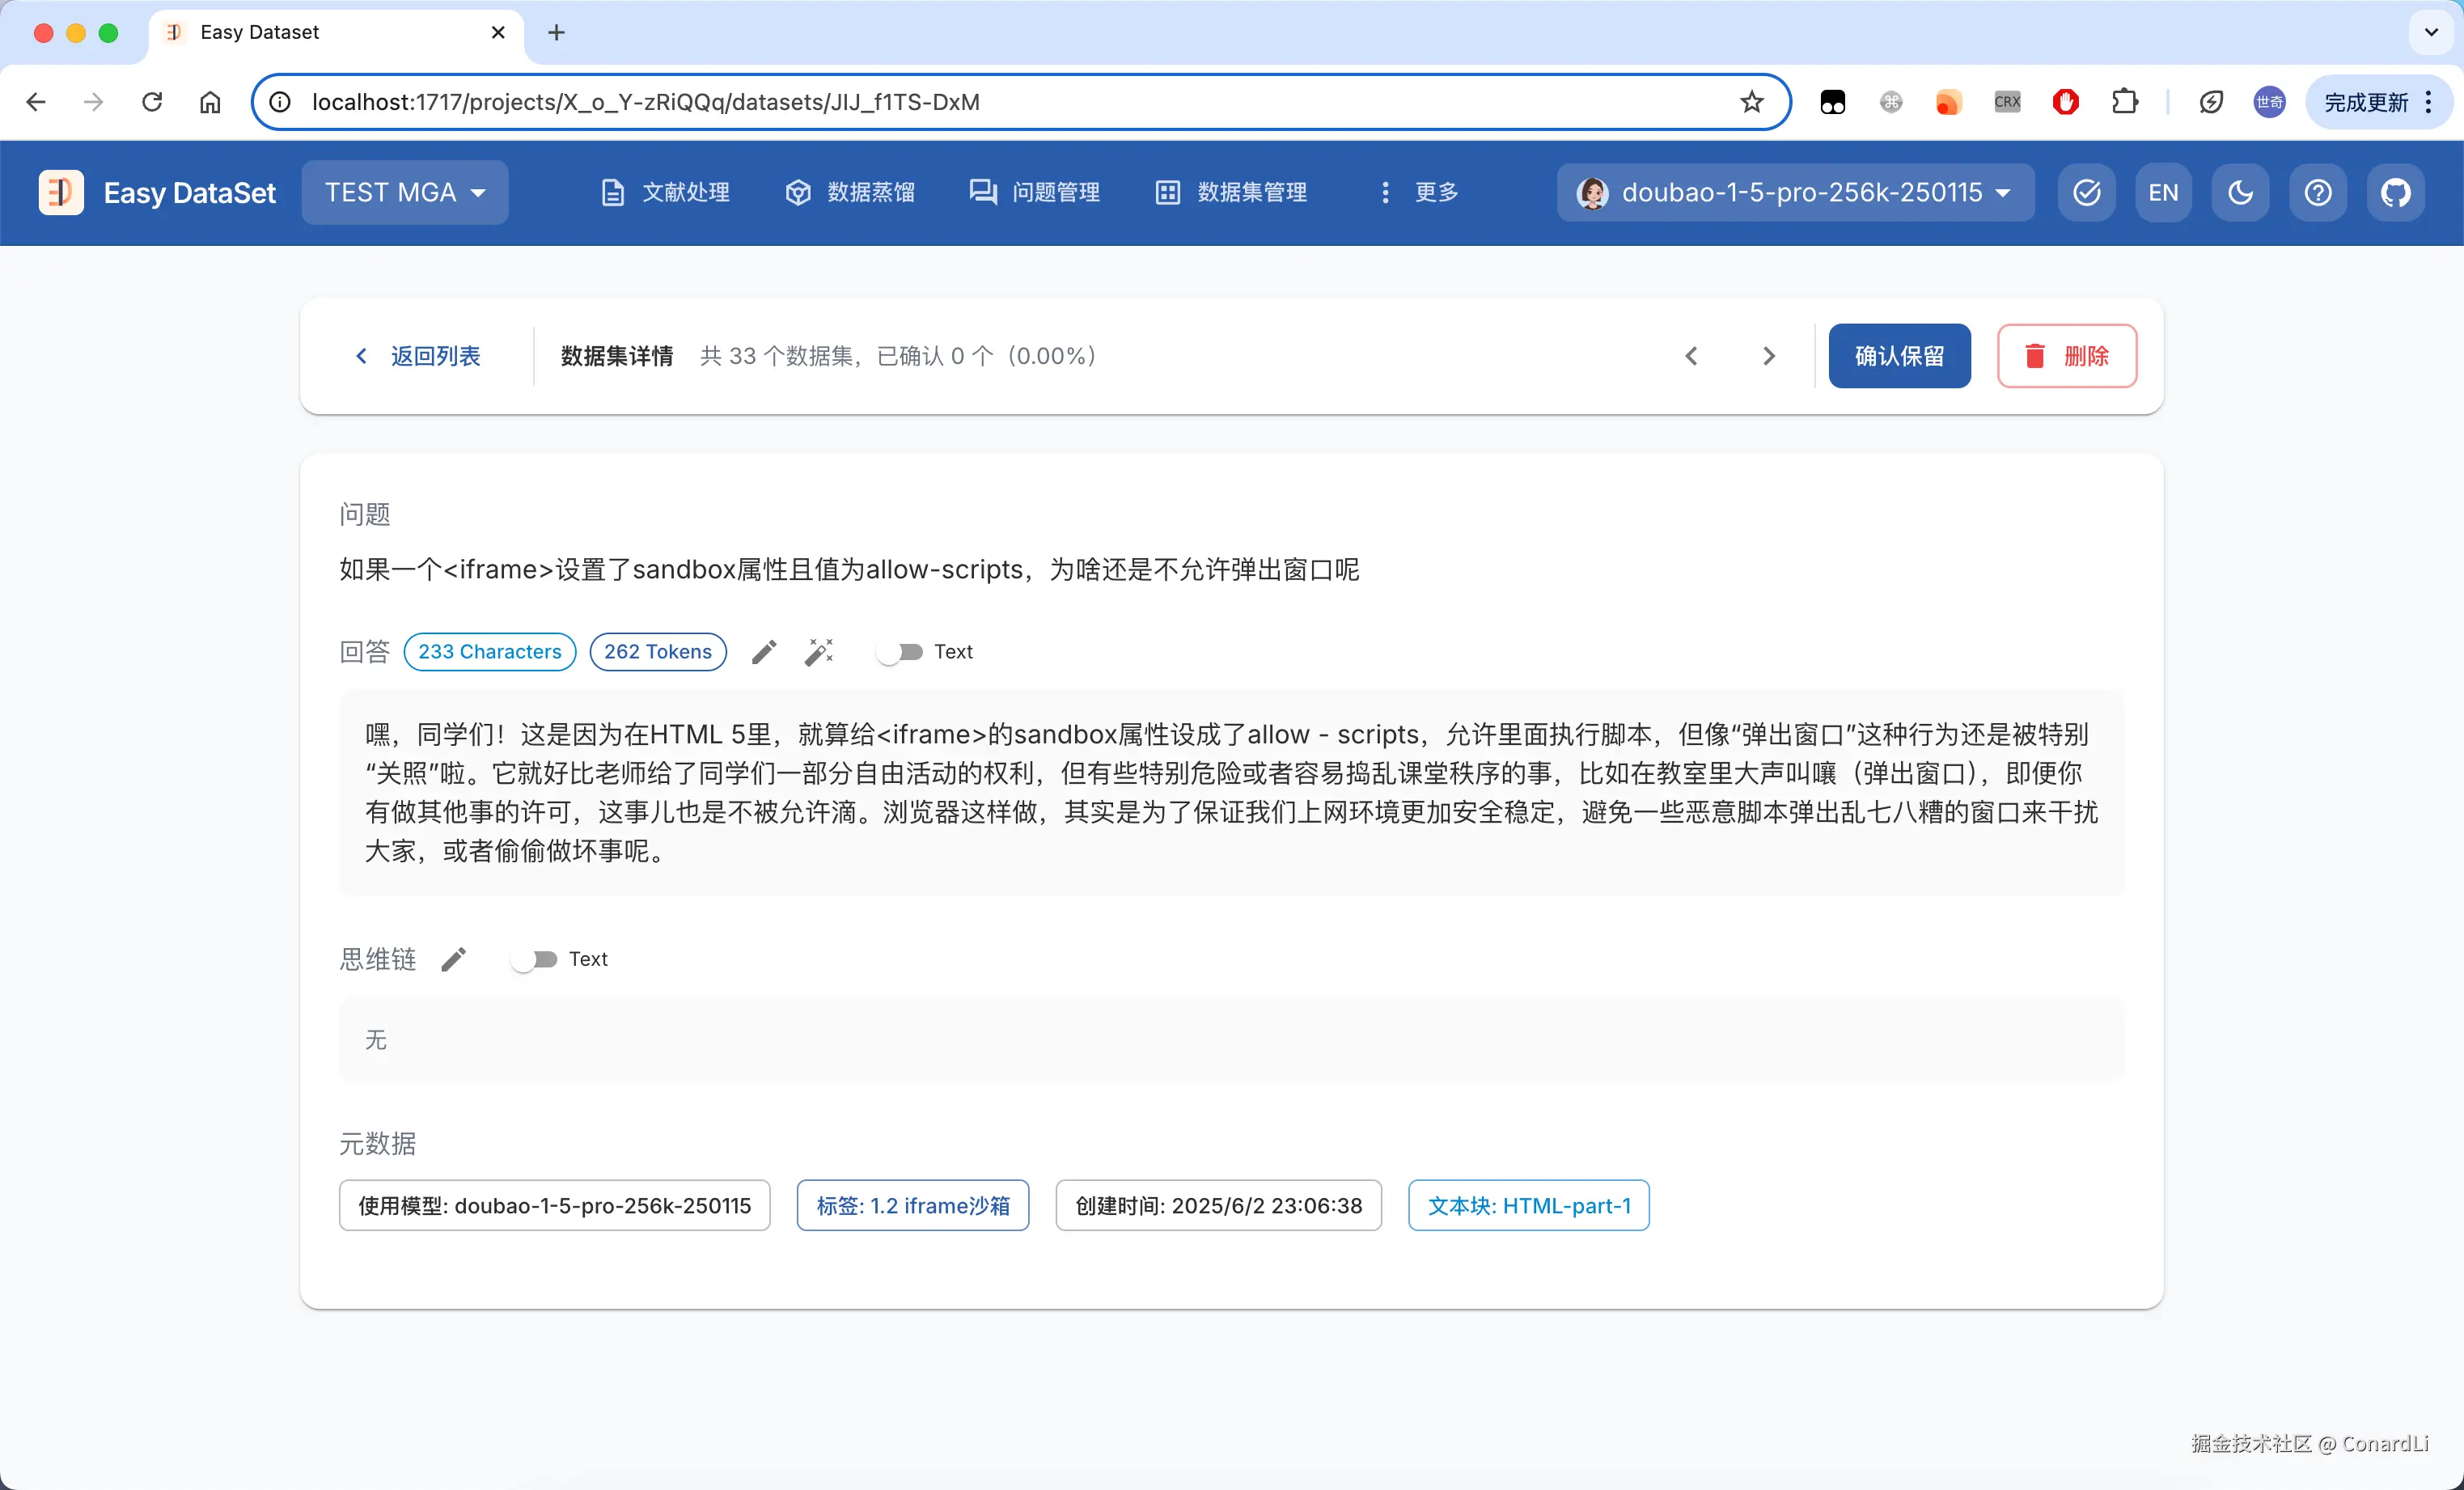Click the 删除 delete button
The image size is (2464, 1490).
2066,356
